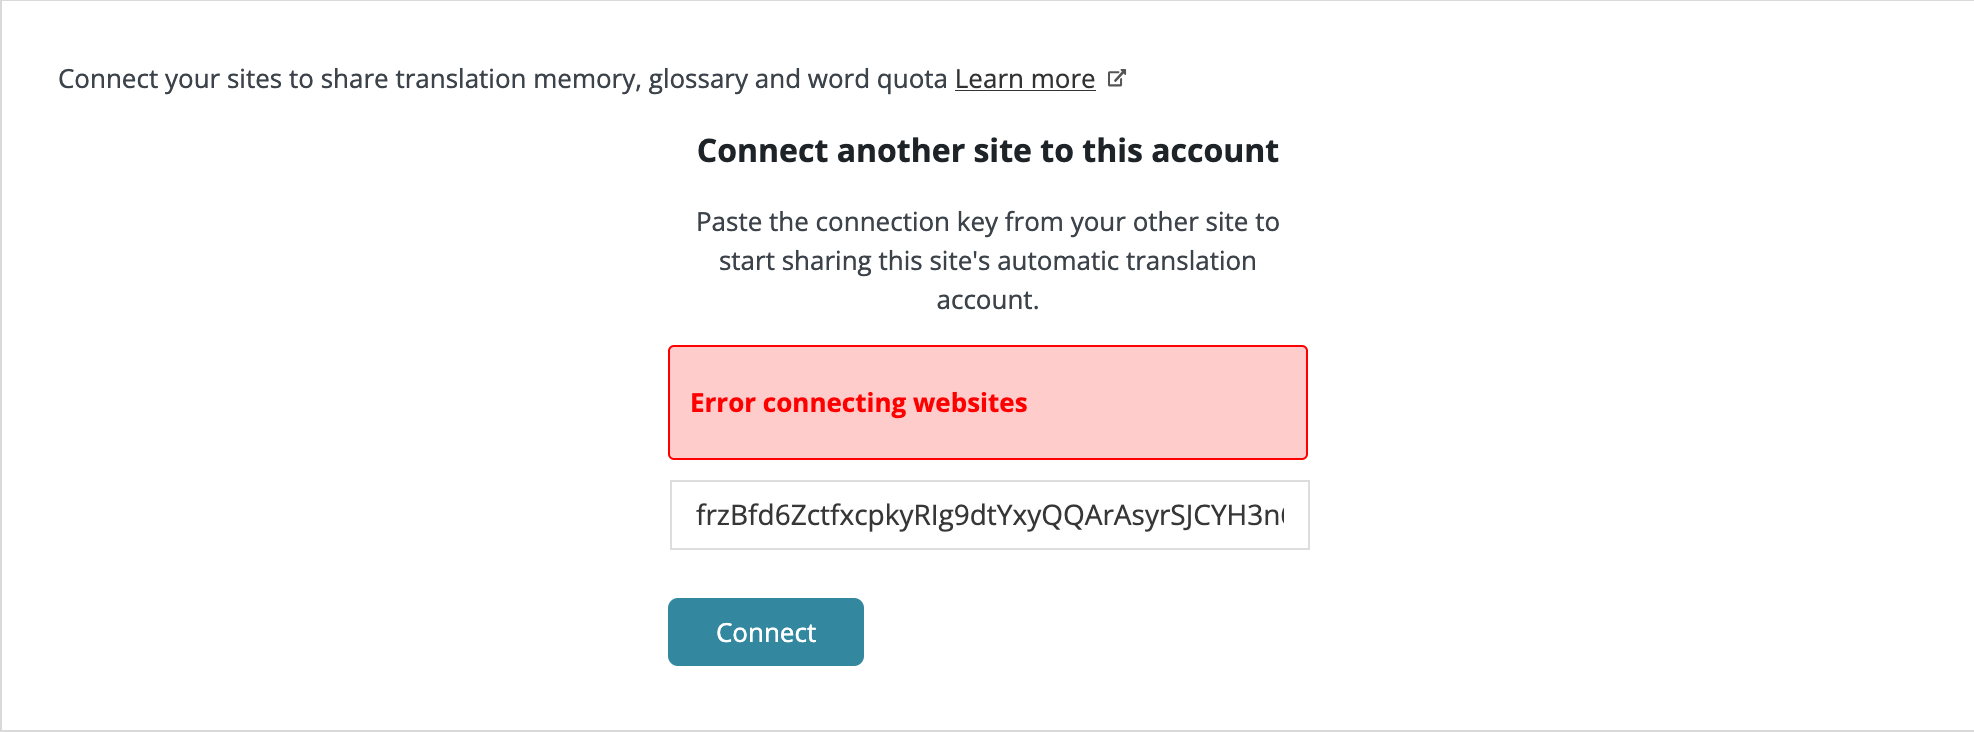Screen dimensions: 1974x732
Task: Click the 'Paste the connection key' instructions text
Action: [988, 261]
